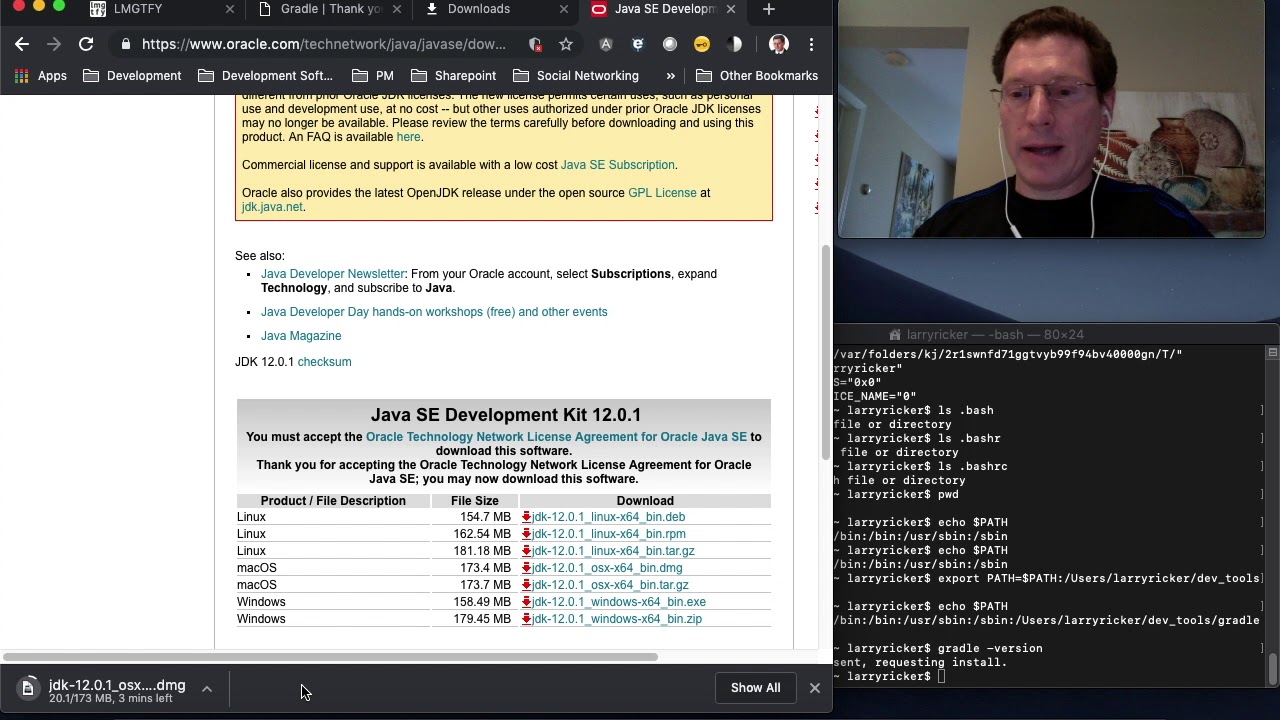Open the Development bookmarks folder

132,76
